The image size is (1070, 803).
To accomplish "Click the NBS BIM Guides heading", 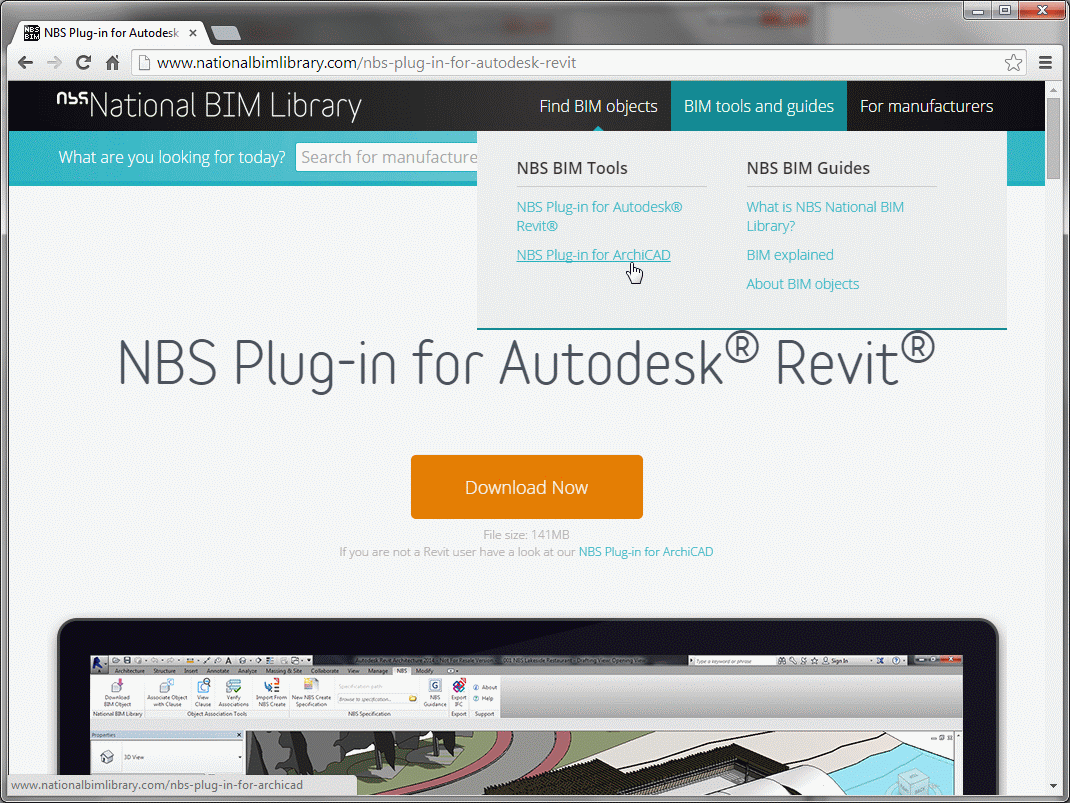I will pyautogui.click(x=808, y=169).
